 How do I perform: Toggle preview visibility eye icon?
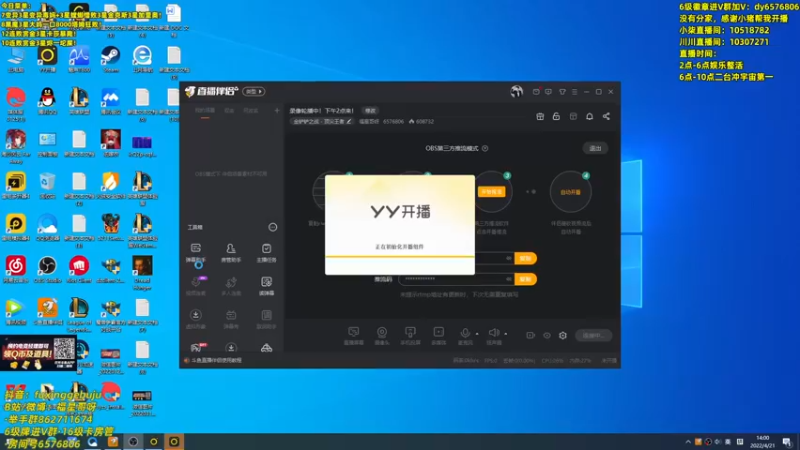click(547, 335)
